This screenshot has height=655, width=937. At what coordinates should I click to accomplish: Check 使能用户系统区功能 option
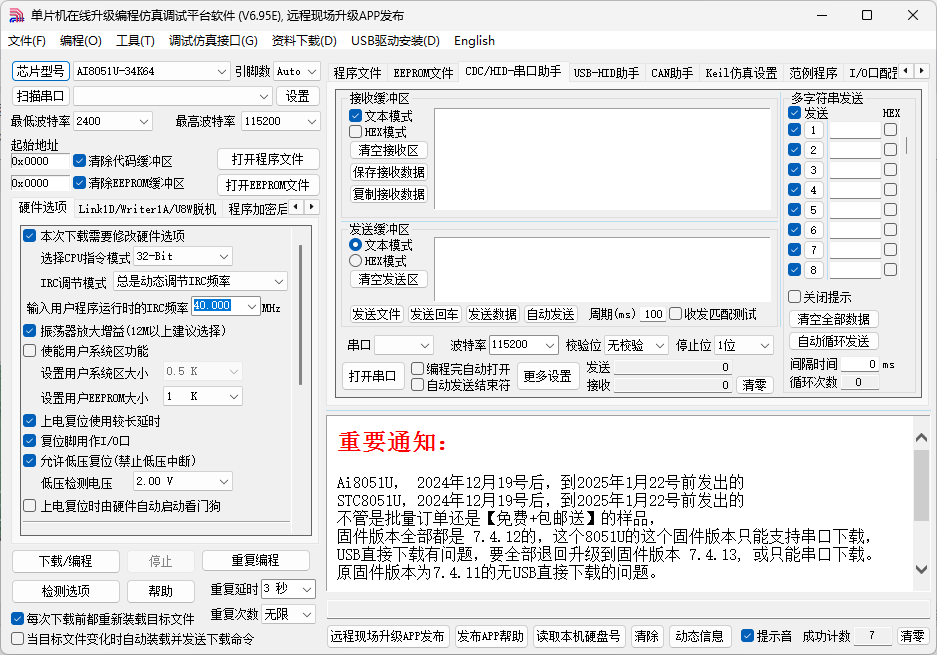(29, 351)
